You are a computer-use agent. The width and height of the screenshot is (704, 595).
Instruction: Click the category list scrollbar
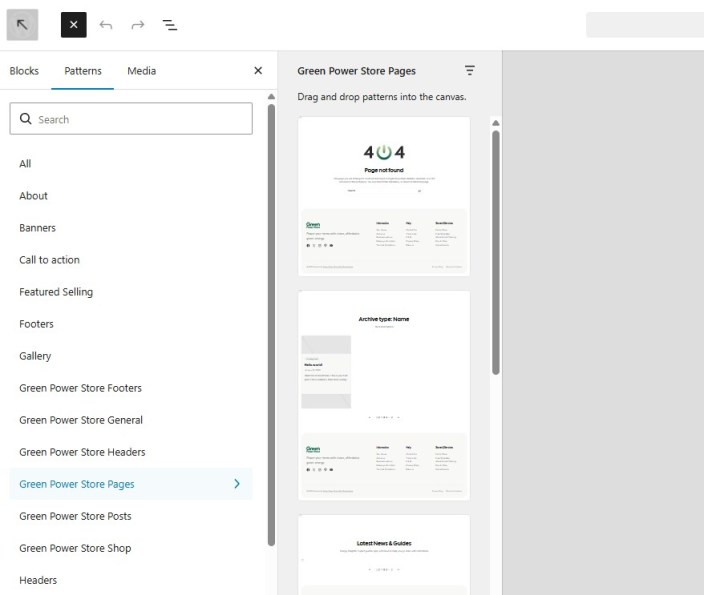[271, 320]
